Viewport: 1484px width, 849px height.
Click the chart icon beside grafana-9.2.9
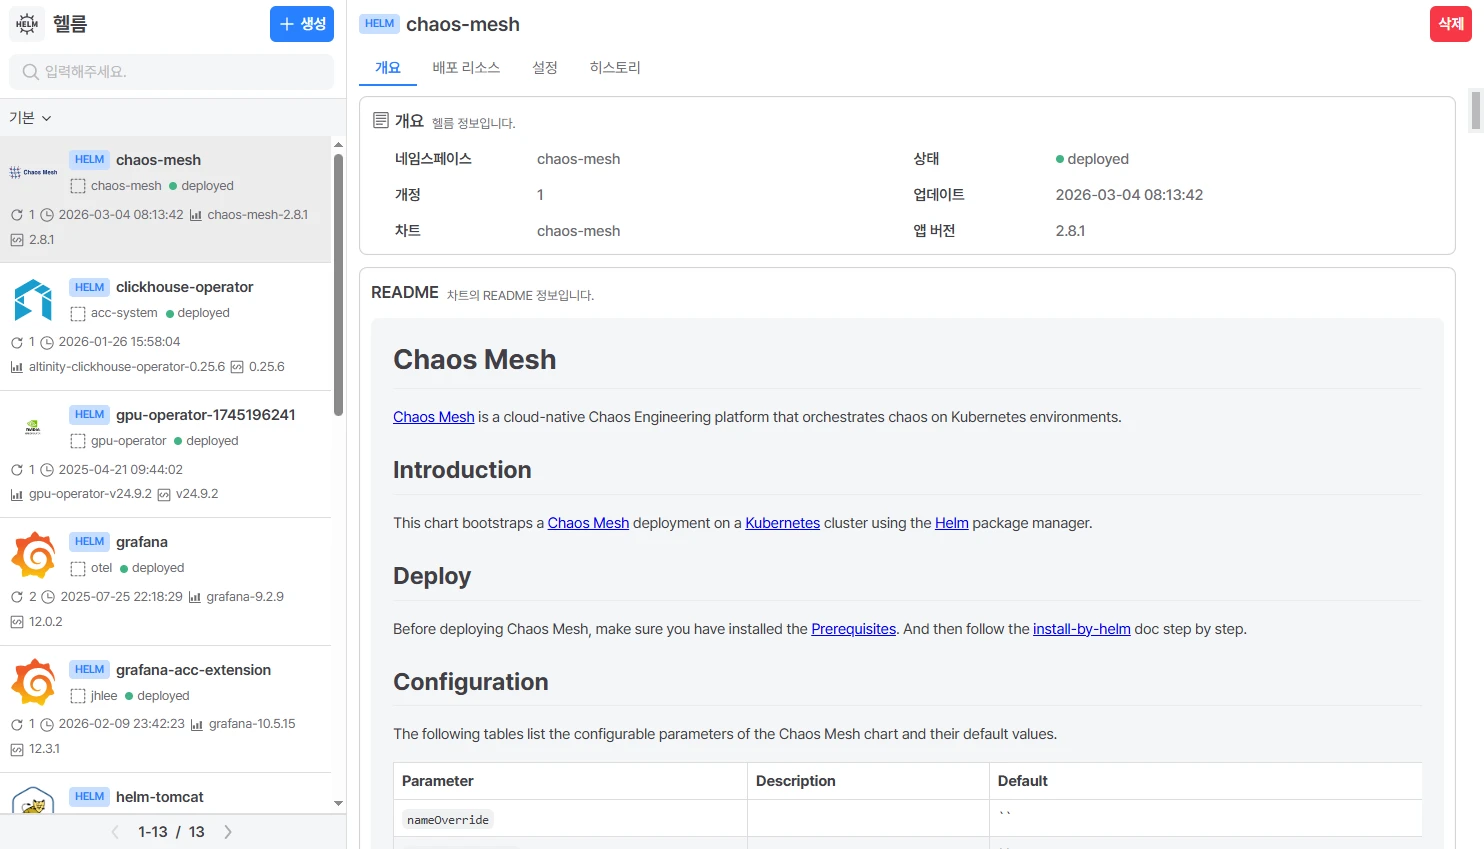195,597
